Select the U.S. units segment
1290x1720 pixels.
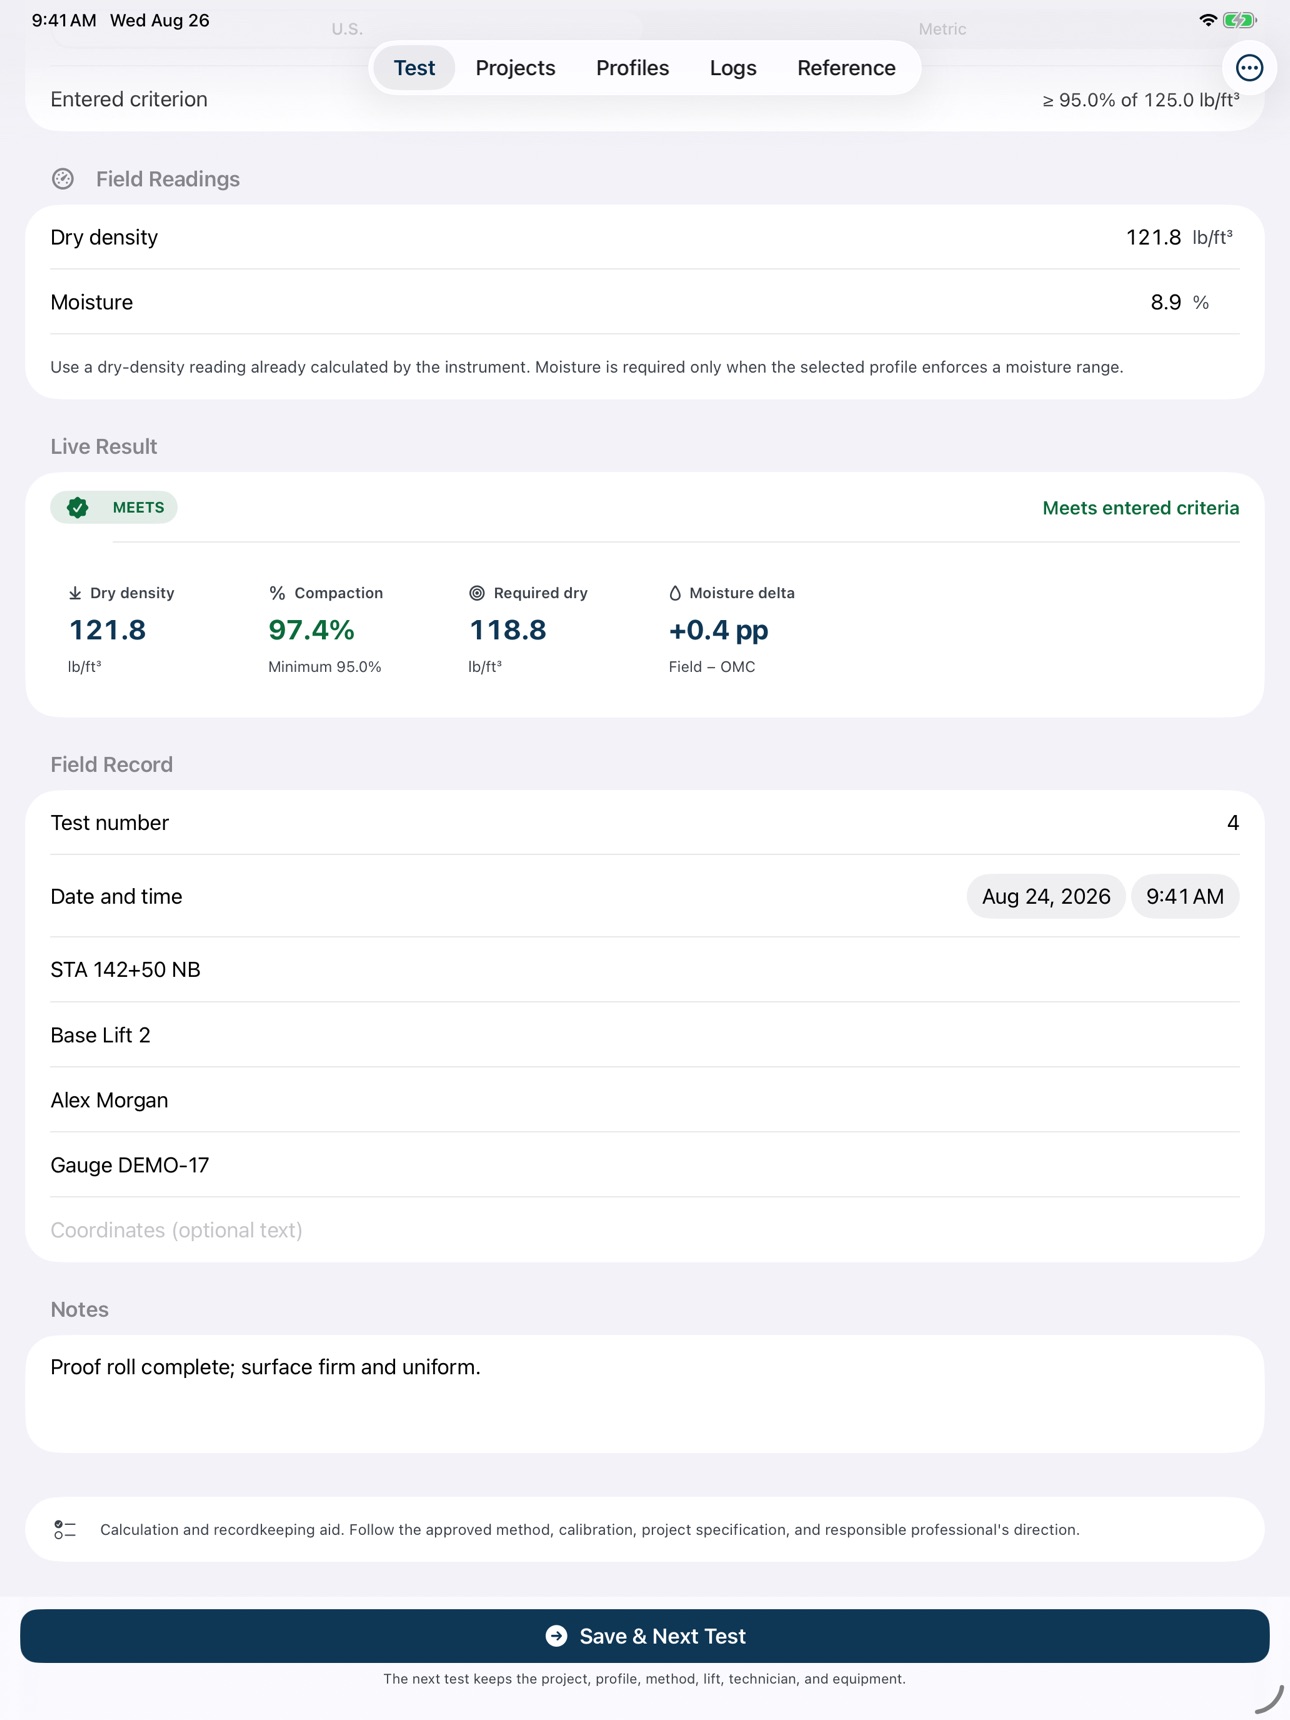pos(347,29)
